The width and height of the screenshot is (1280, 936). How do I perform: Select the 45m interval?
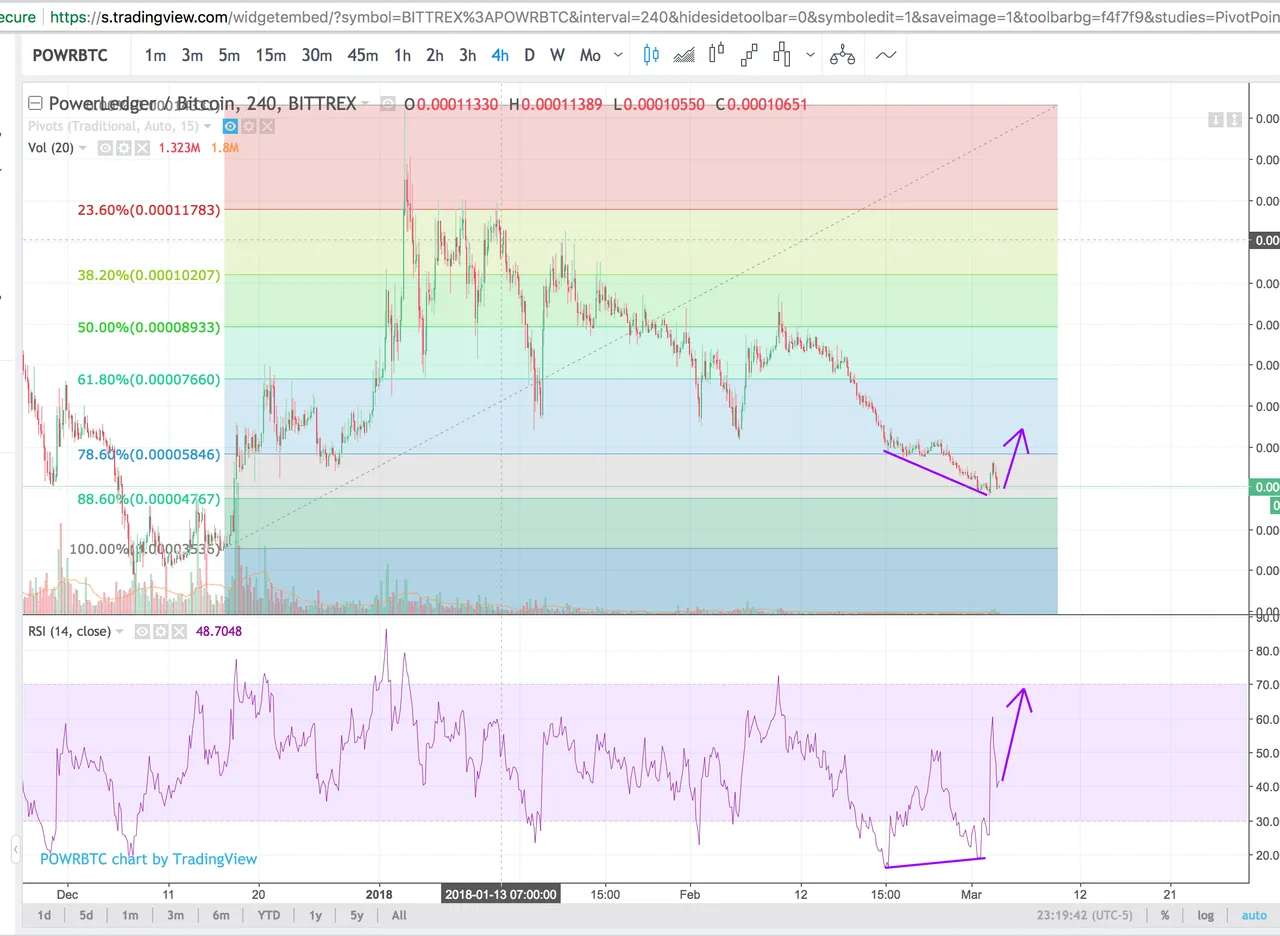(362, 56)
